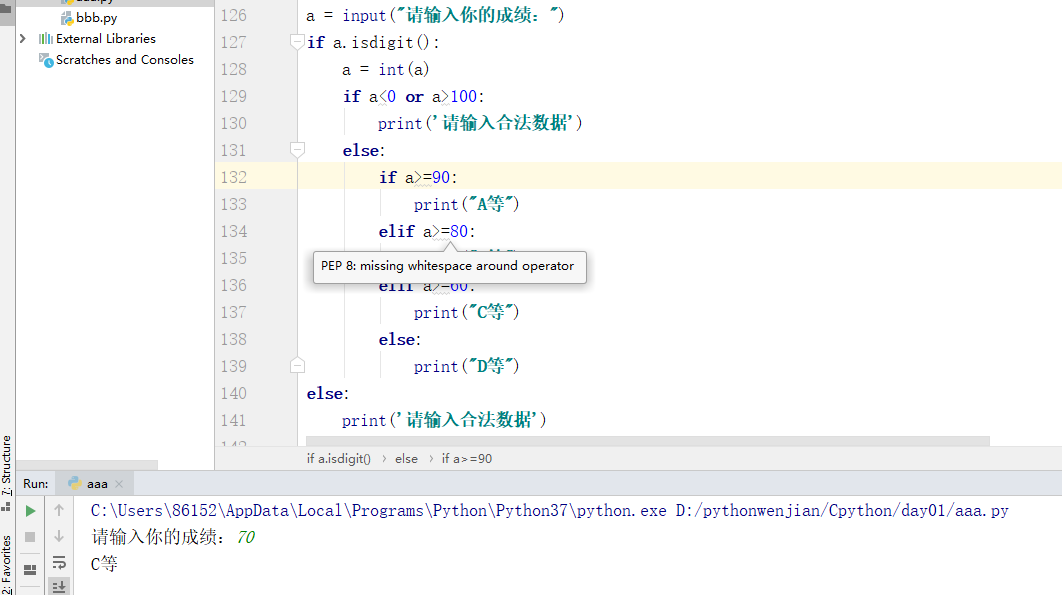Screen dimensions: 1062x595
Task: Click breadcrumb 'if a>=90'
Action: click(x=467, y=459)
